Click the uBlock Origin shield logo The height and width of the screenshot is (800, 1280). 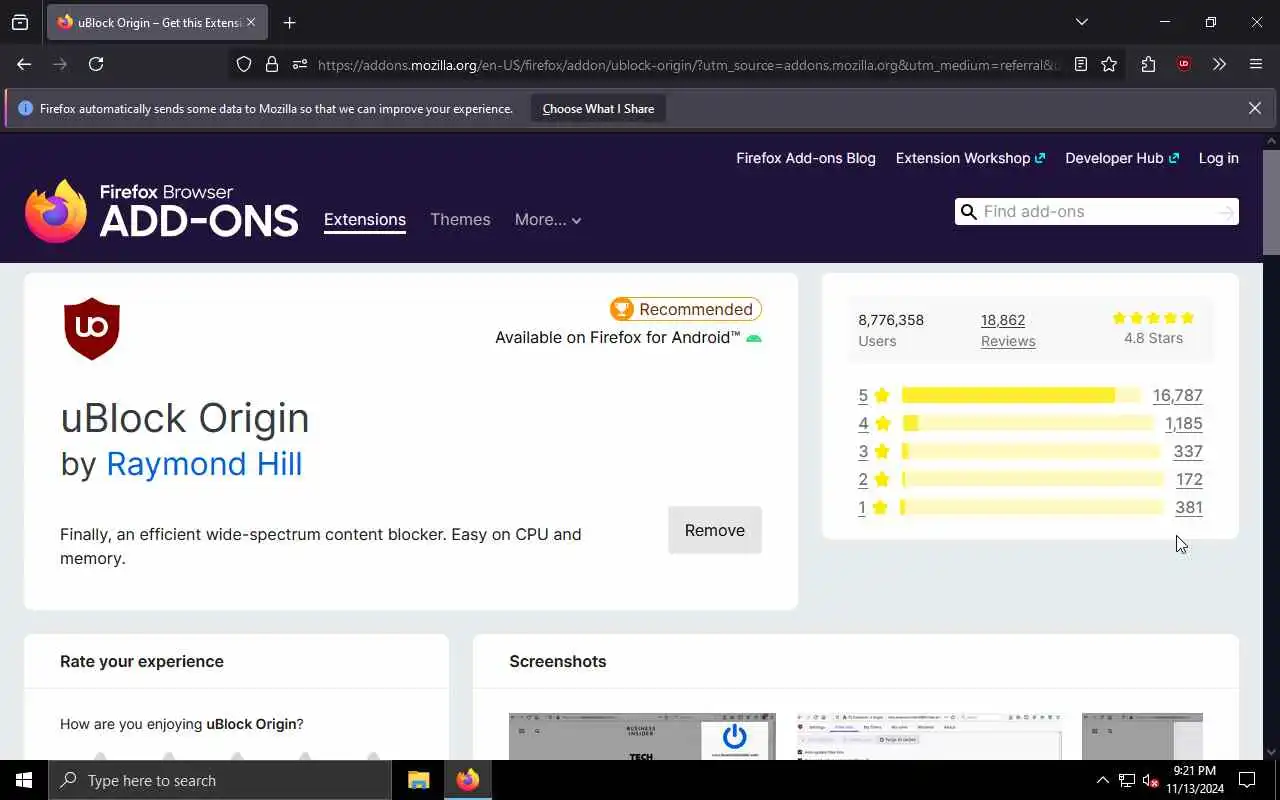(92, 328)
